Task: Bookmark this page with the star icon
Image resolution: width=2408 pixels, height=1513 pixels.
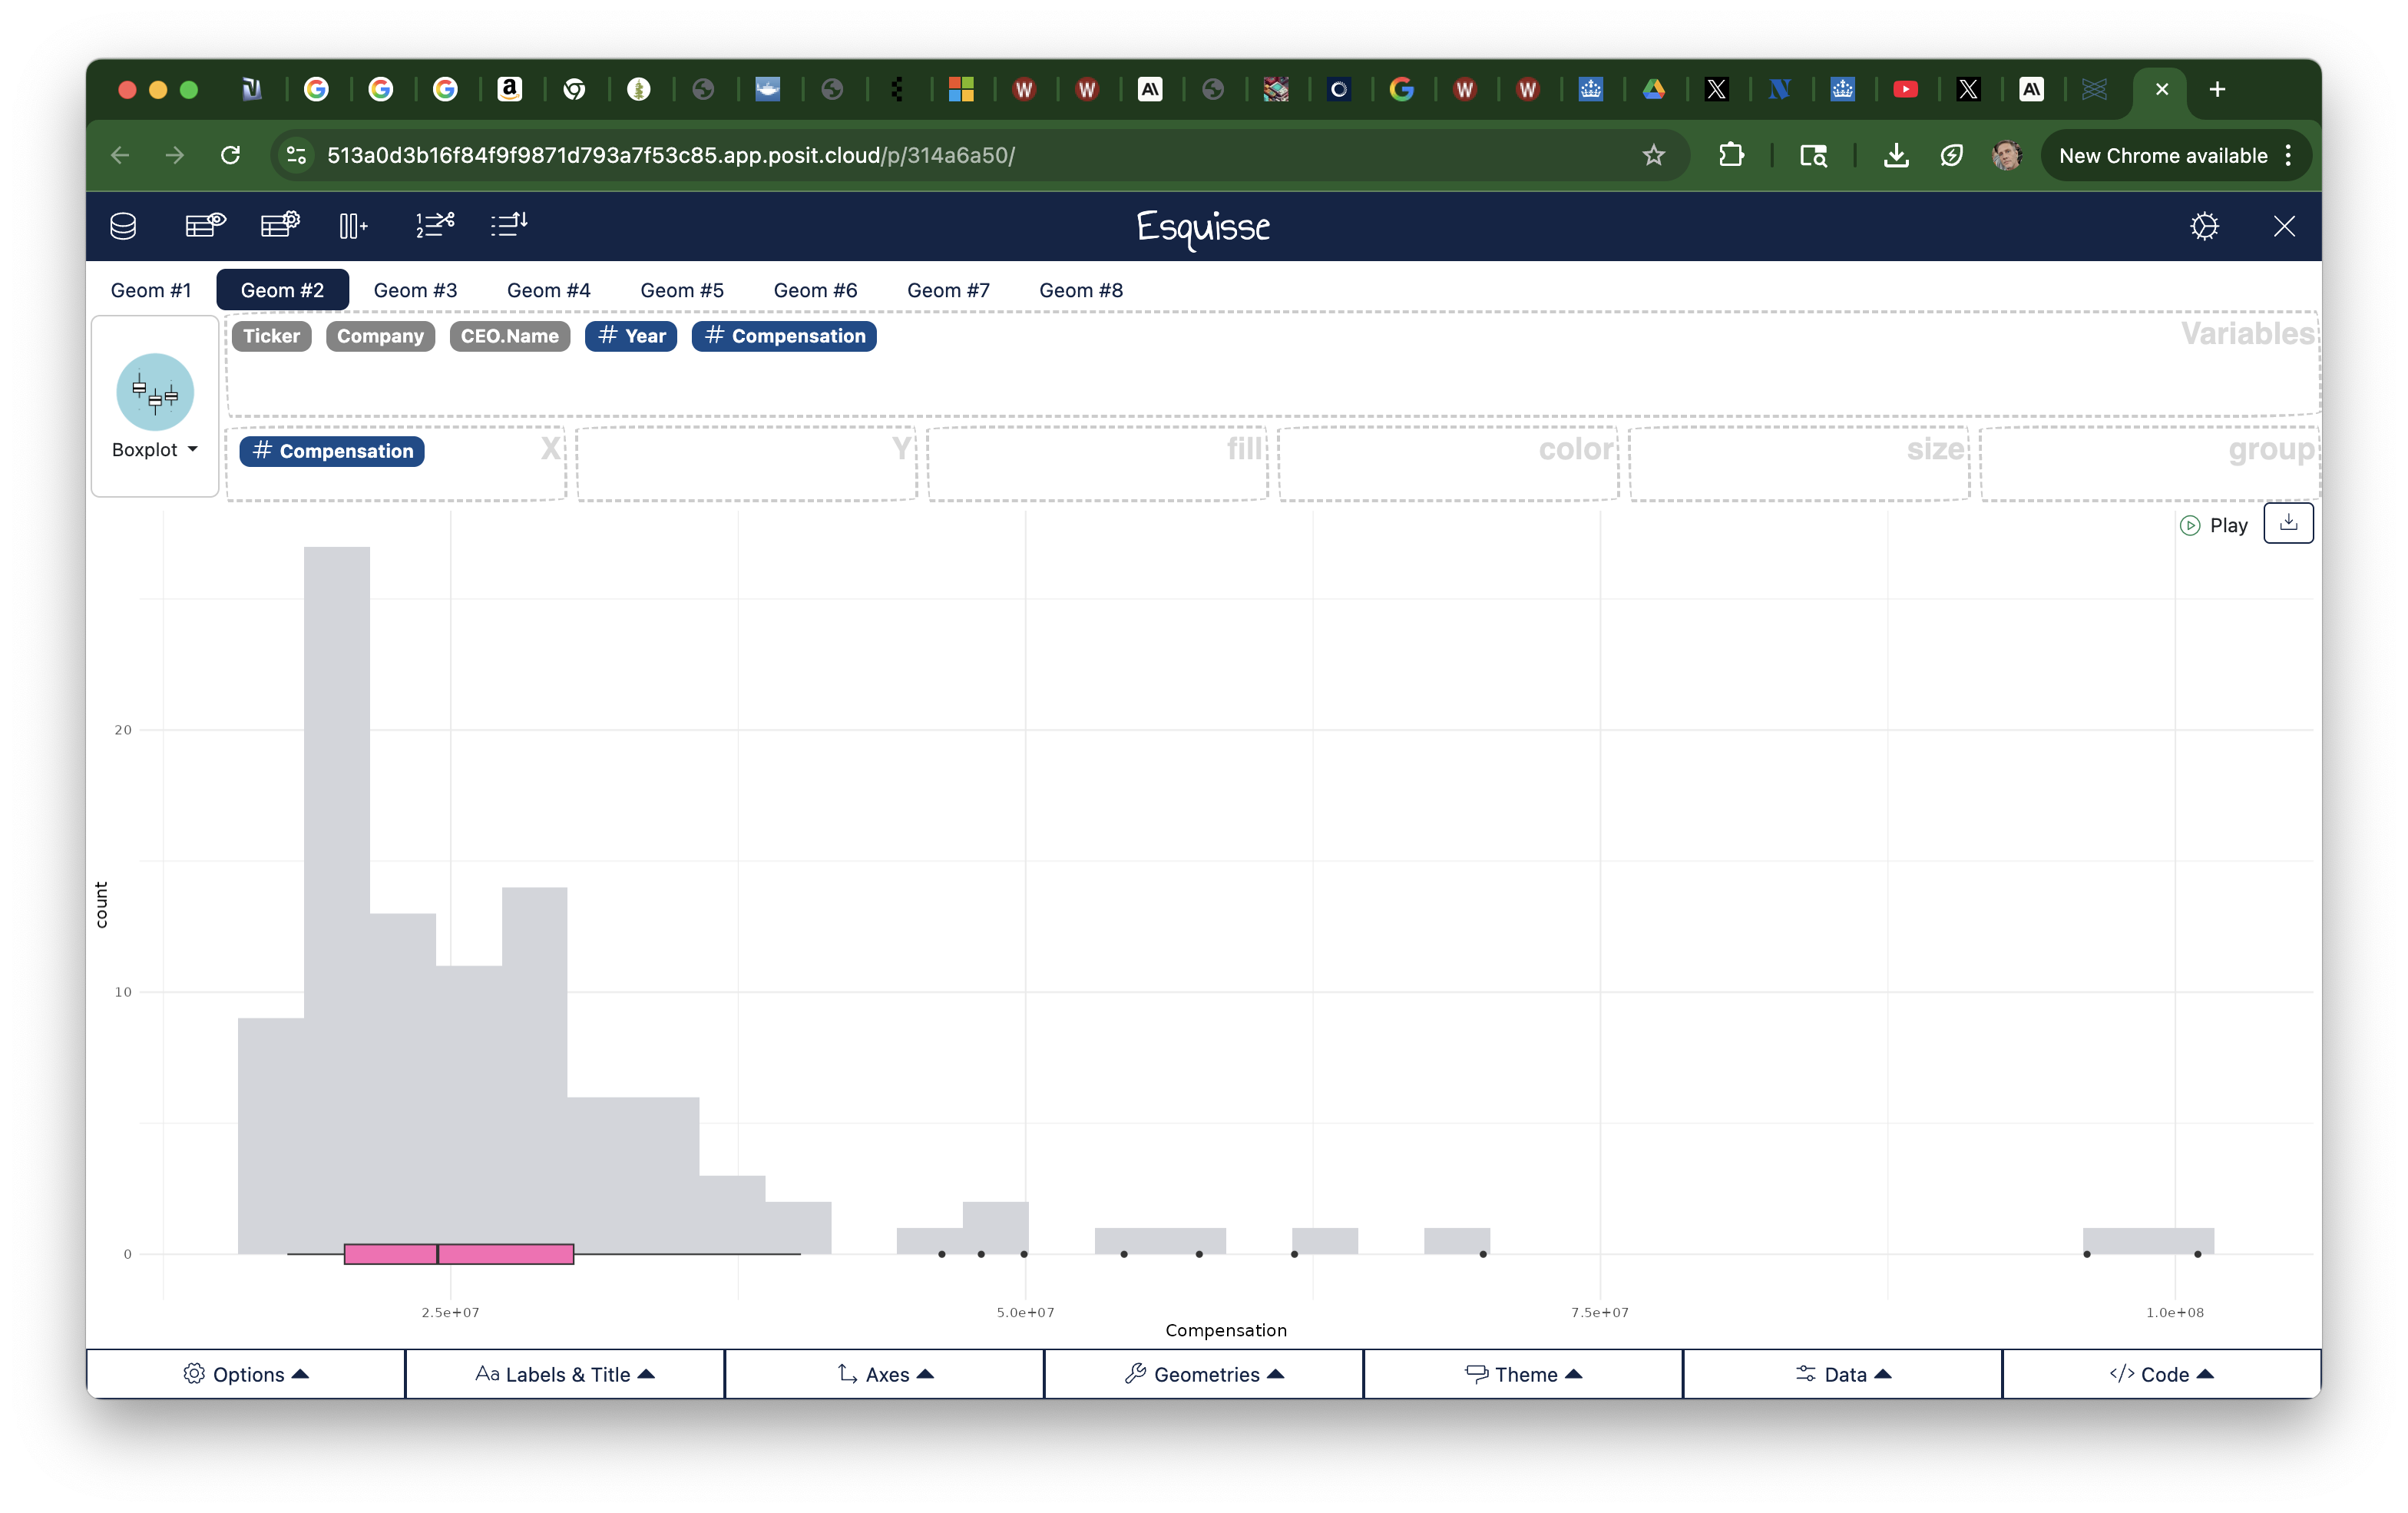Action: click(x=1653, y=155)
